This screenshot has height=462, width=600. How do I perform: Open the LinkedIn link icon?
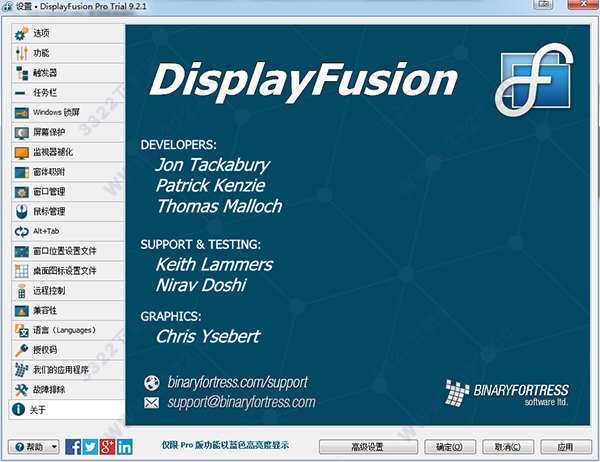[125, 447]
